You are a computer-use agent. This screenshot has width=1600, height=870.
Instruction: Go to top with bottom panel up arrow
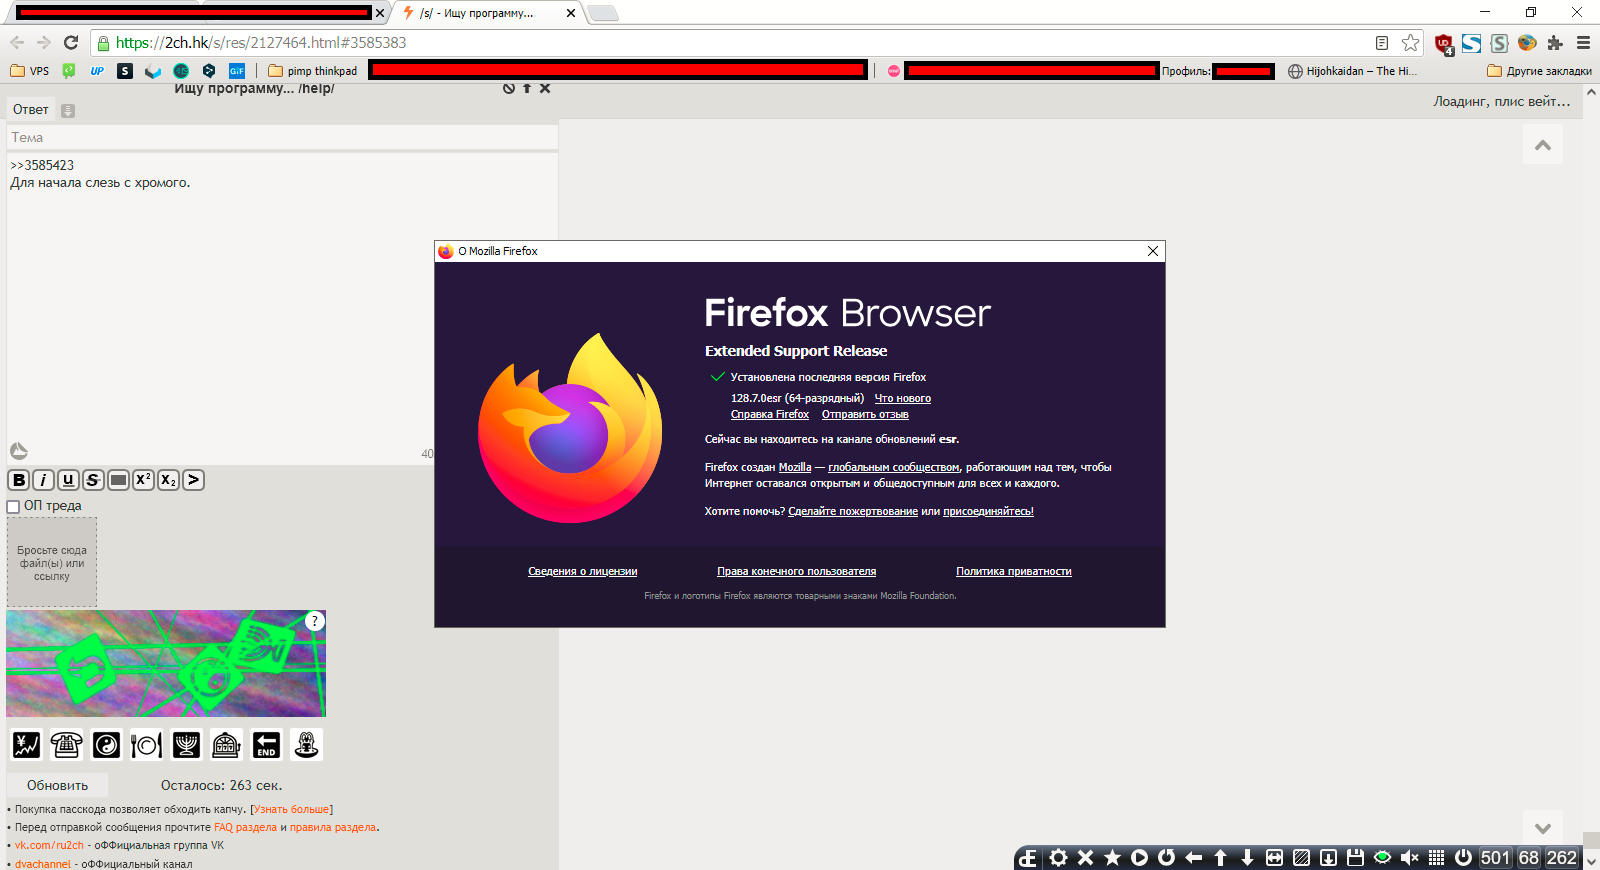[1220, 858]
